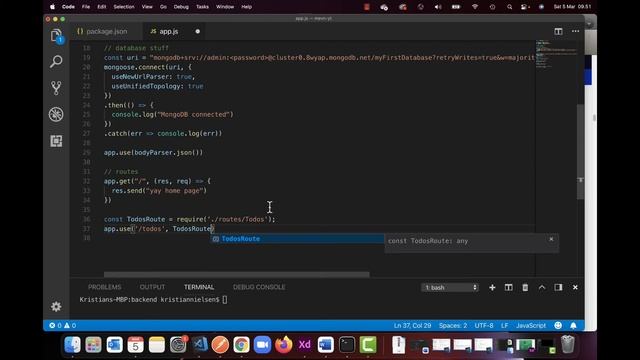Close the TodosRoute details popup
Screen dimensions: 640x360
pyautogui.click(x=551, y=239)
